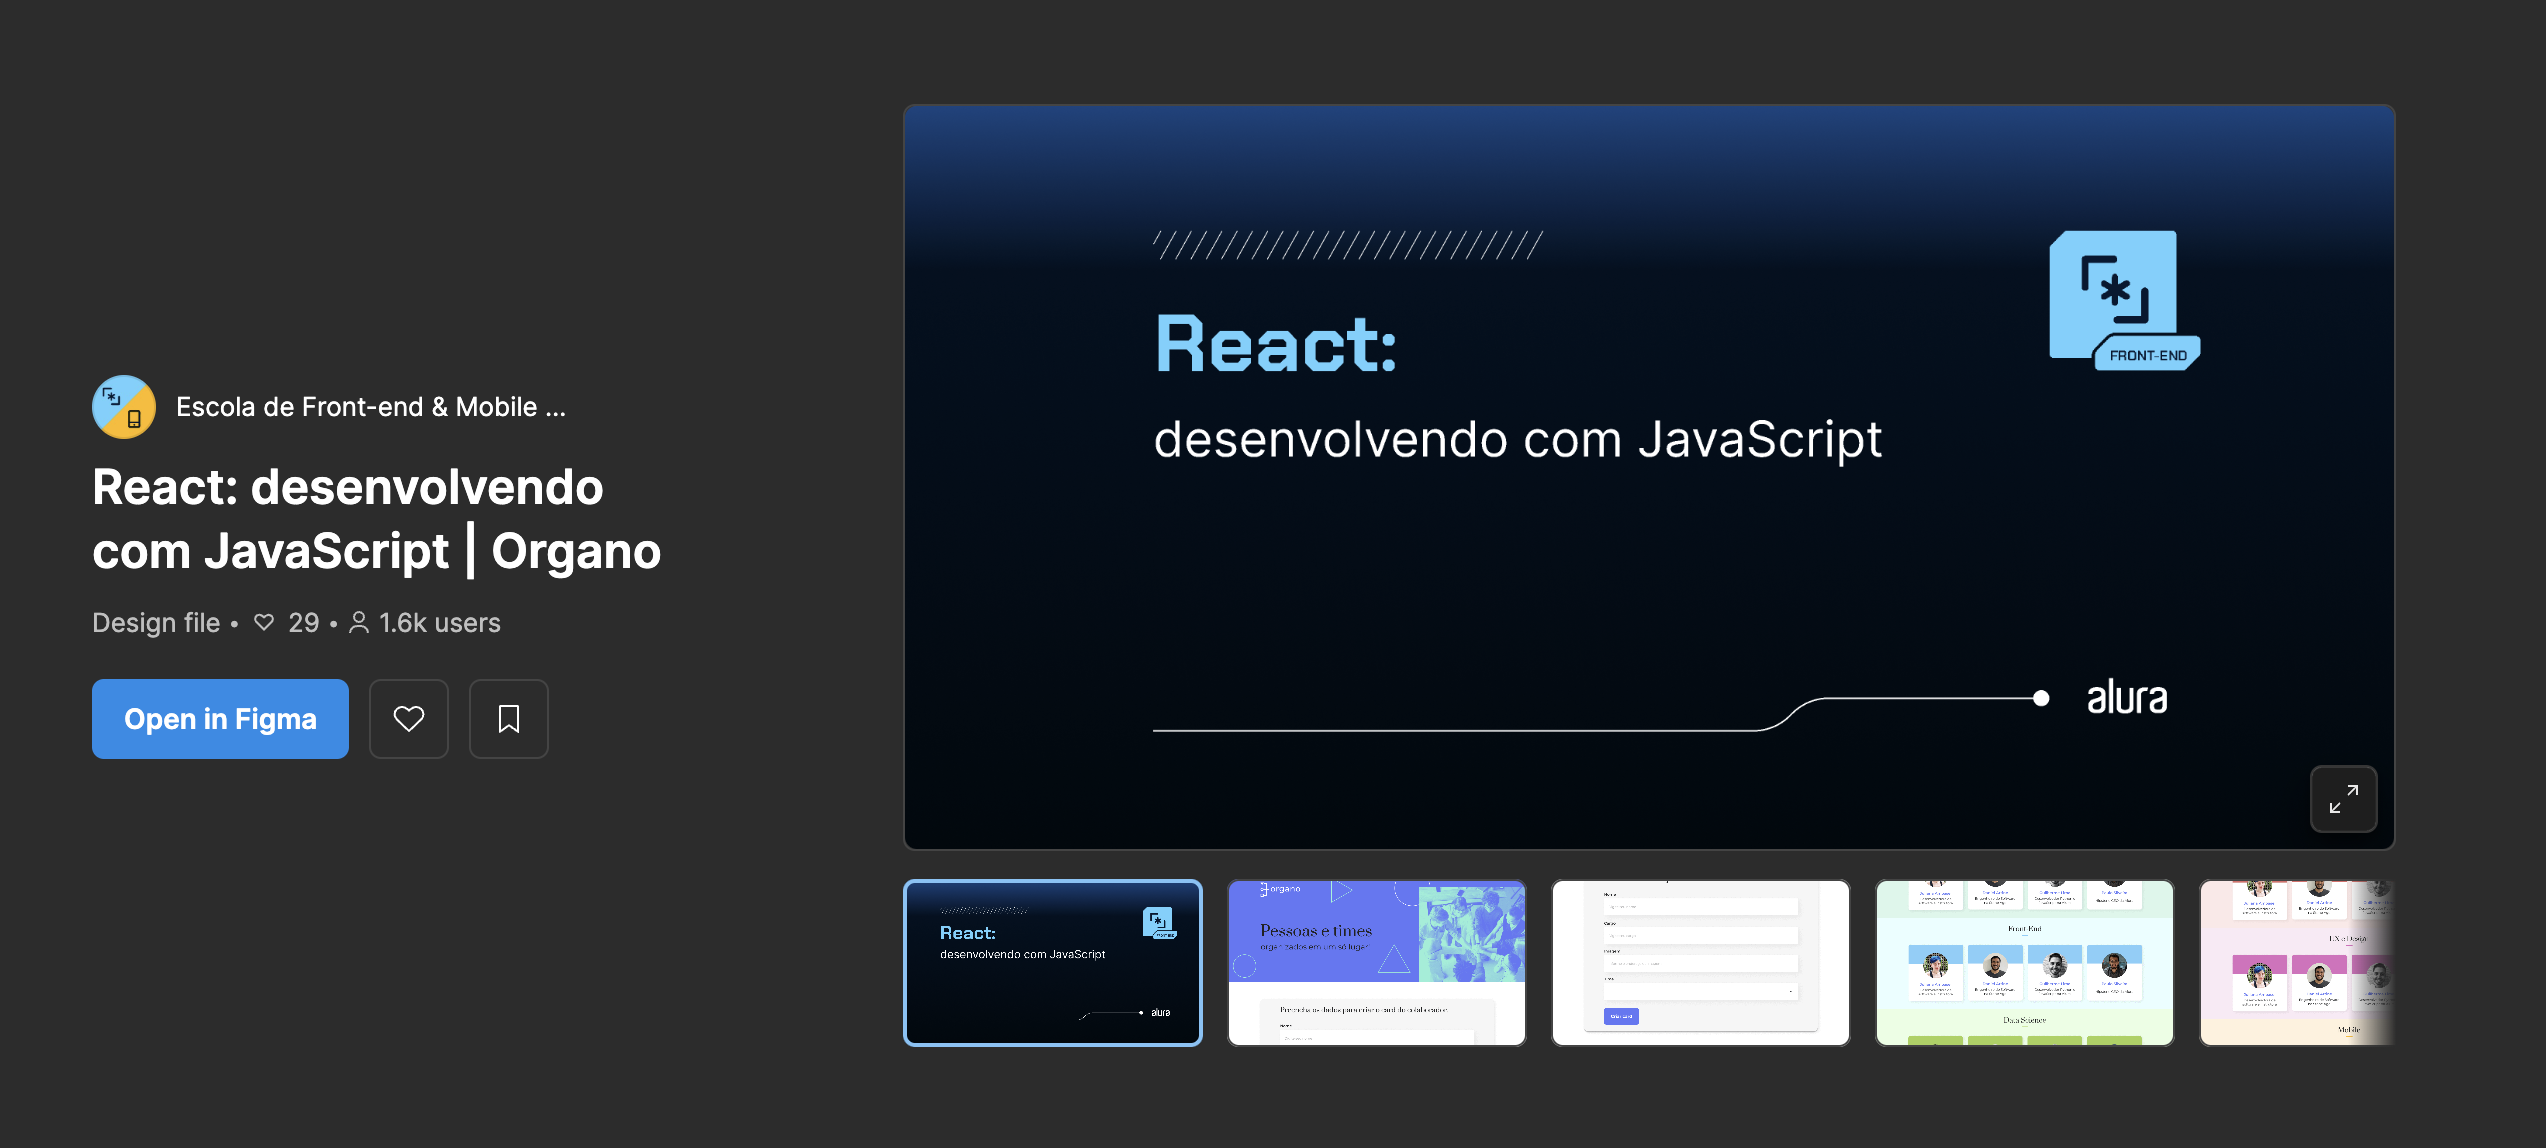
Task: Expand the preview to fullscreen
Action: coord(2343,799)
